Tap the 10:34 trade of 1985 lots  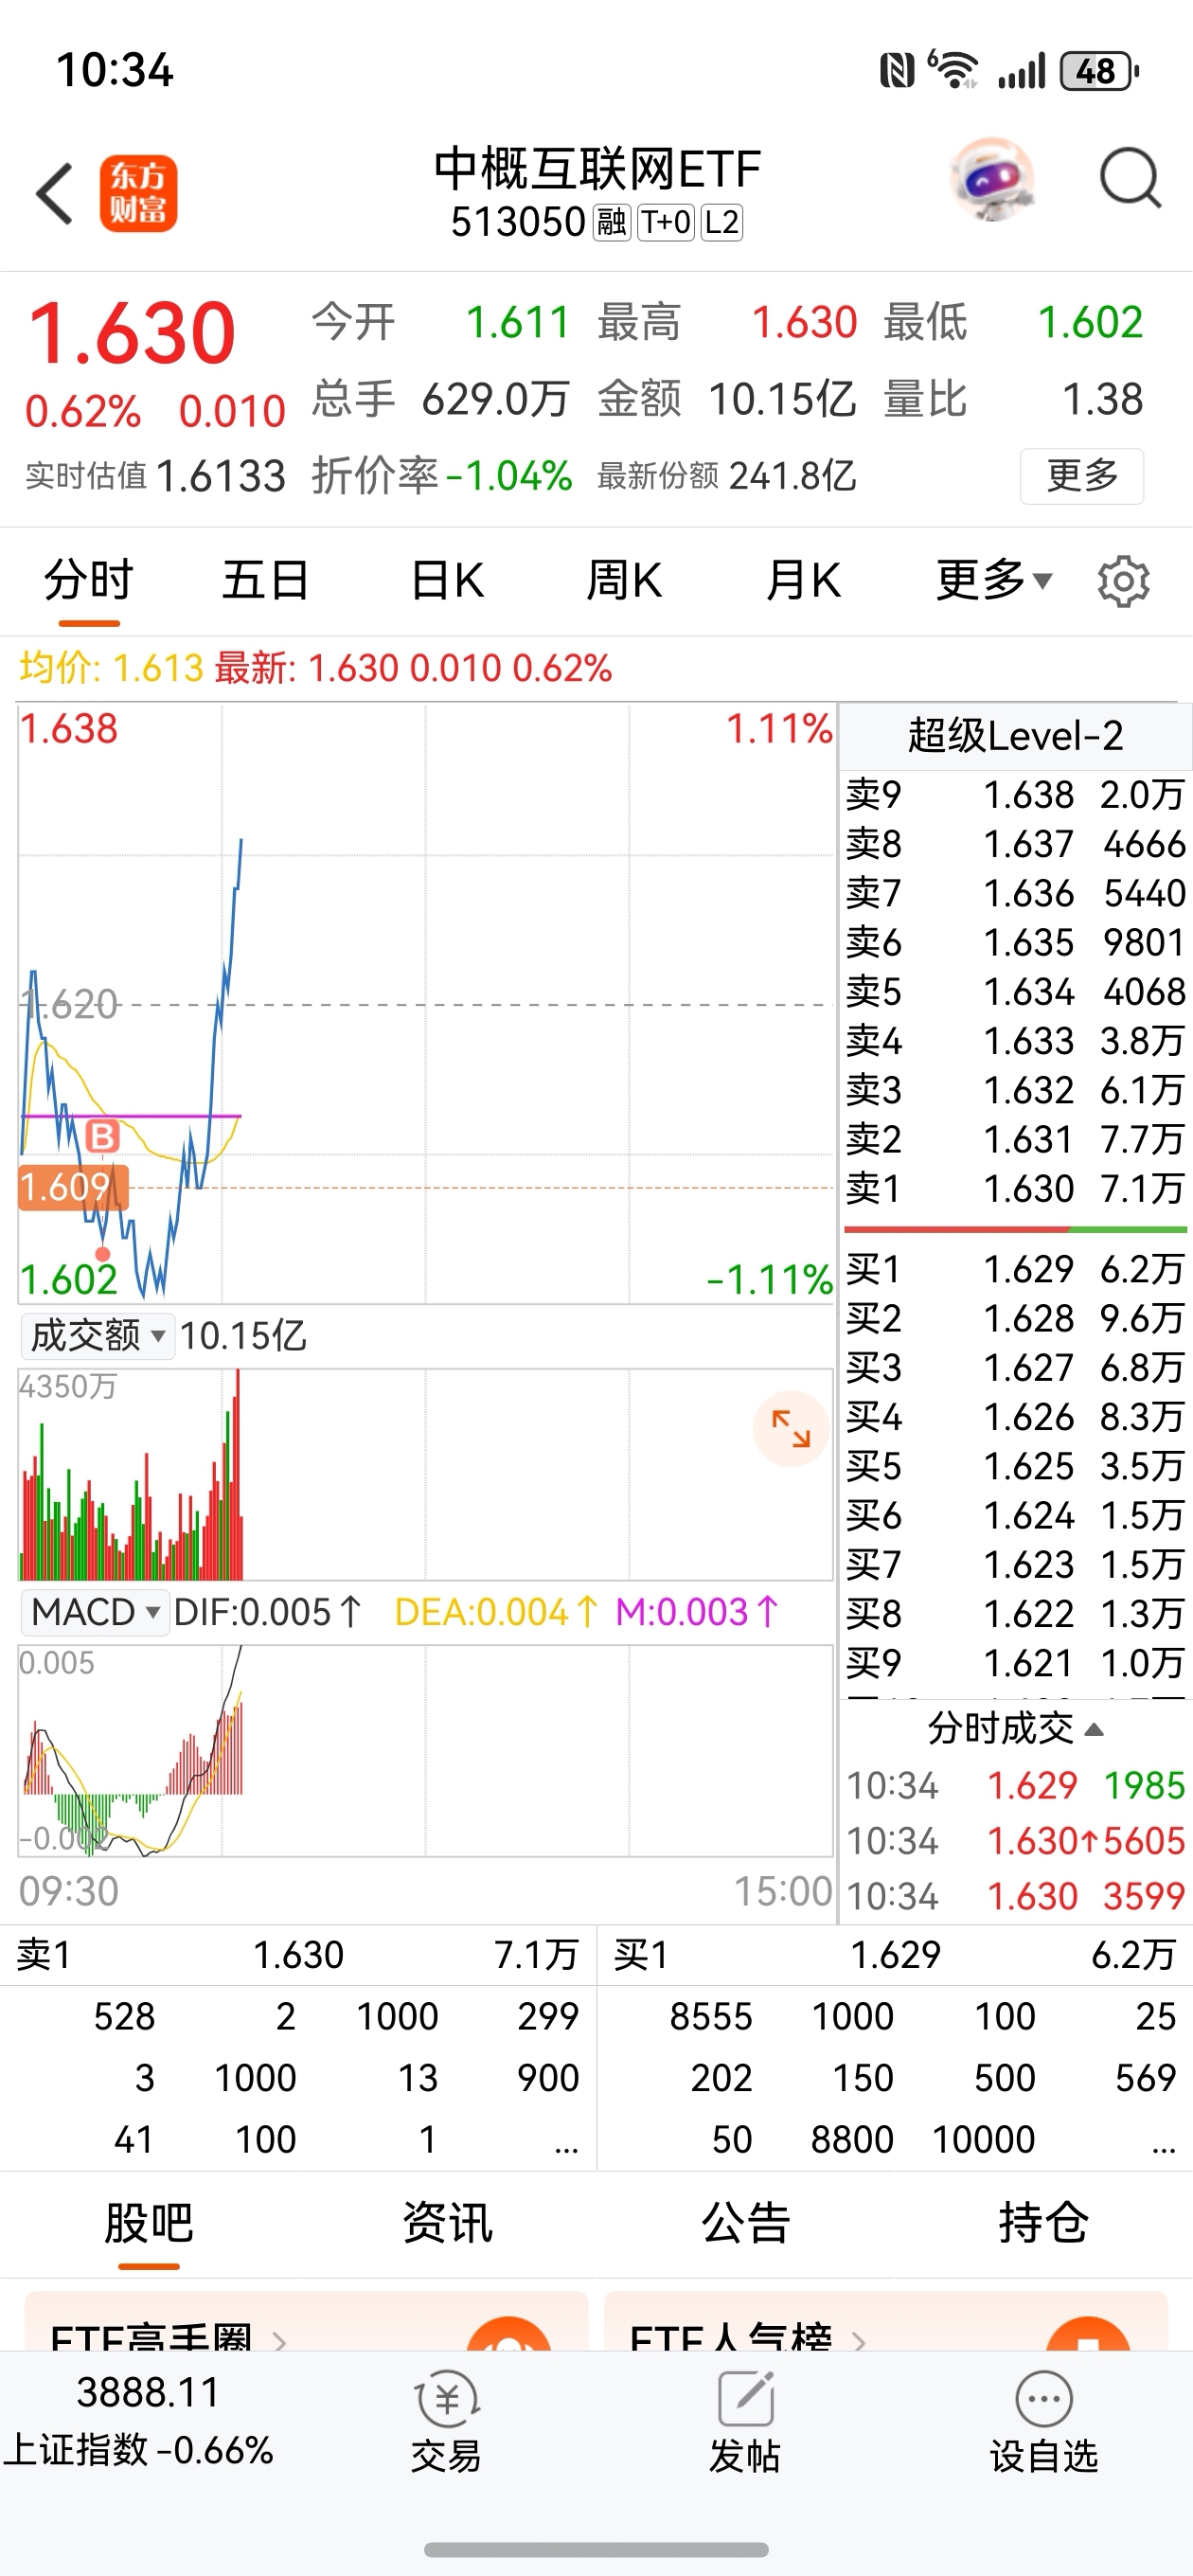tap(1015, 1786)
